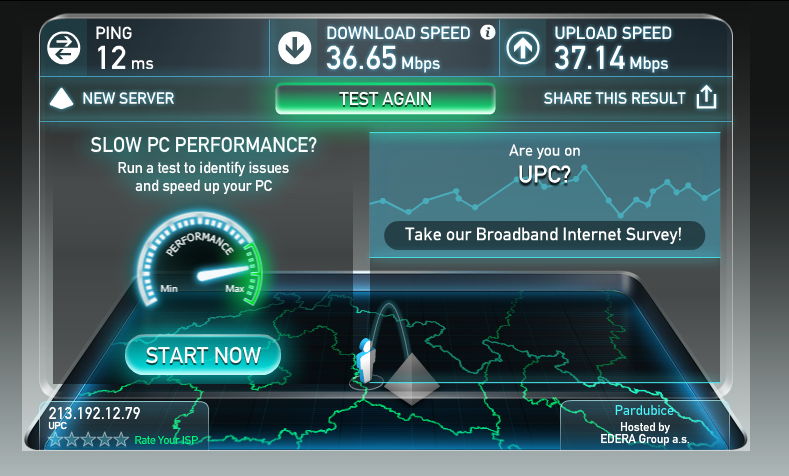
Task: Choose New Server option
Action: tap(128, 98)
